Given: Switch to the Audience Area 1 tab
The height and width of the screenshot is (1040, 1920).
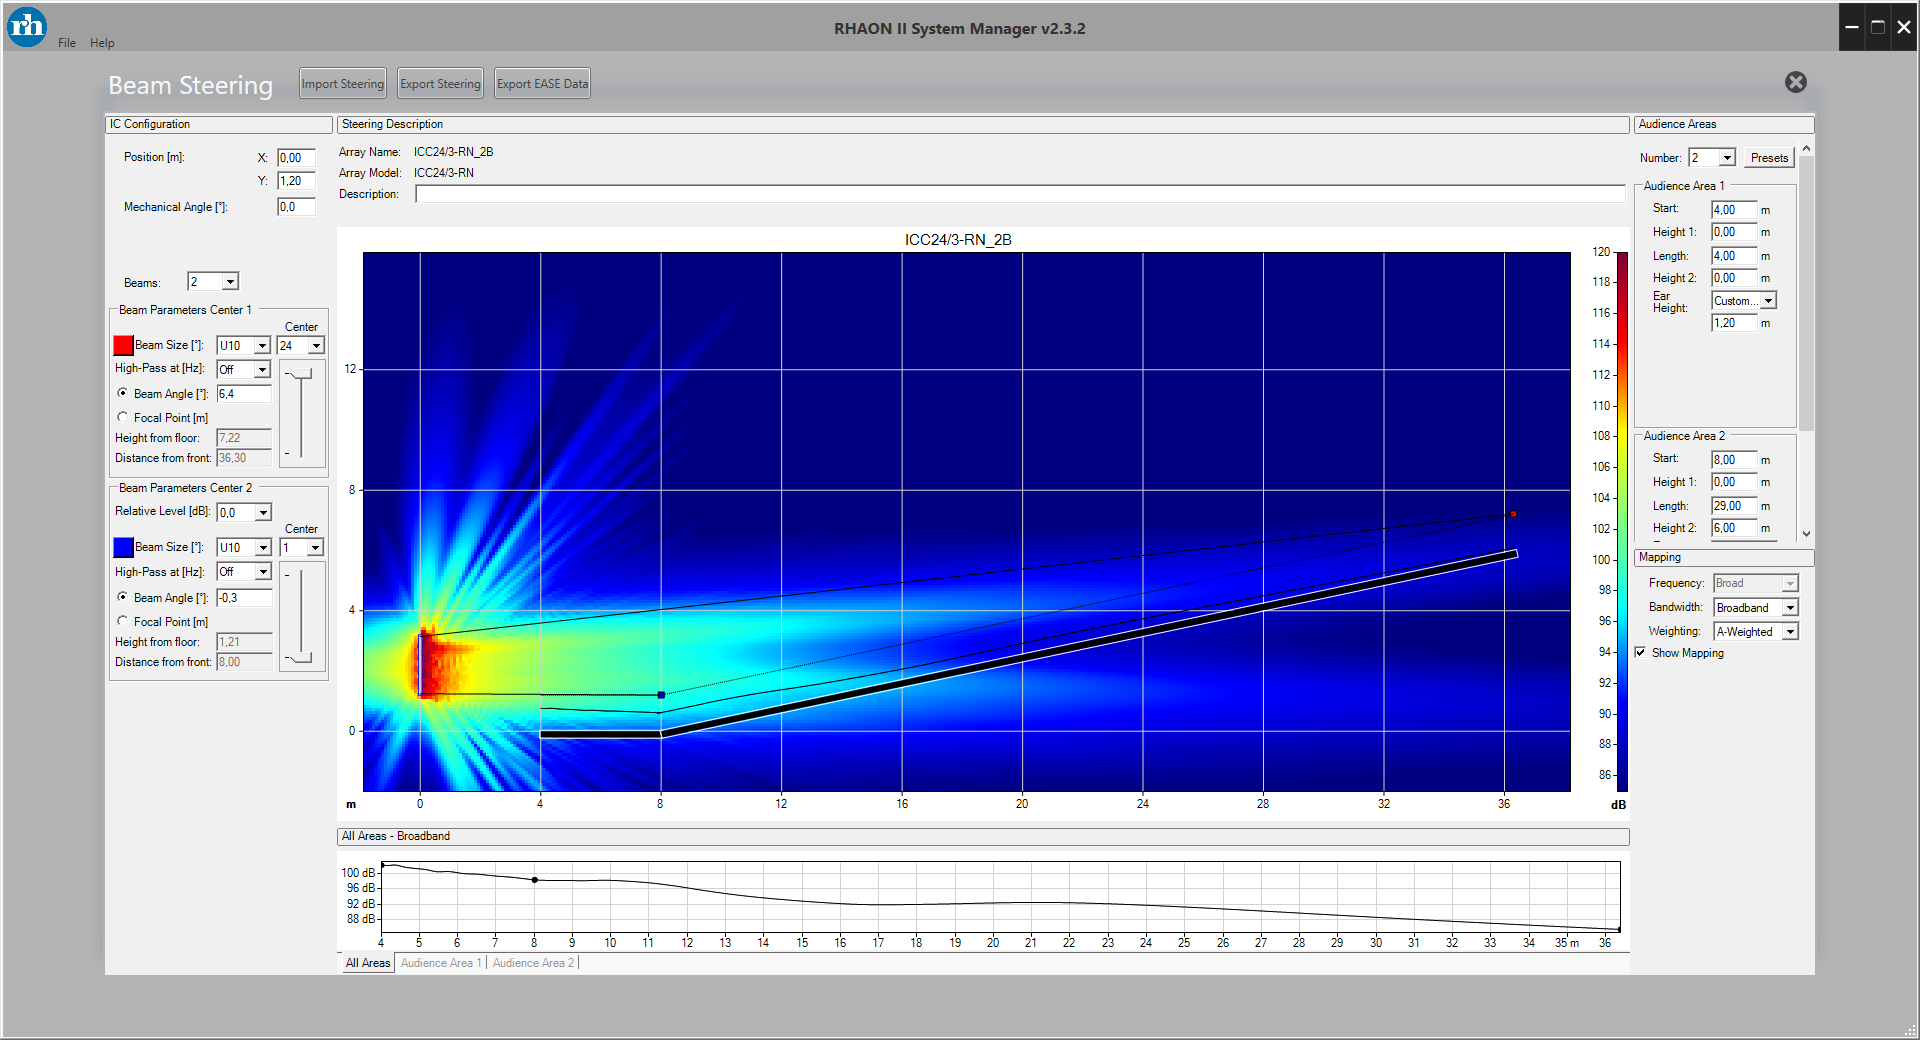Looking at the screenshot, I should pos(441,963).
